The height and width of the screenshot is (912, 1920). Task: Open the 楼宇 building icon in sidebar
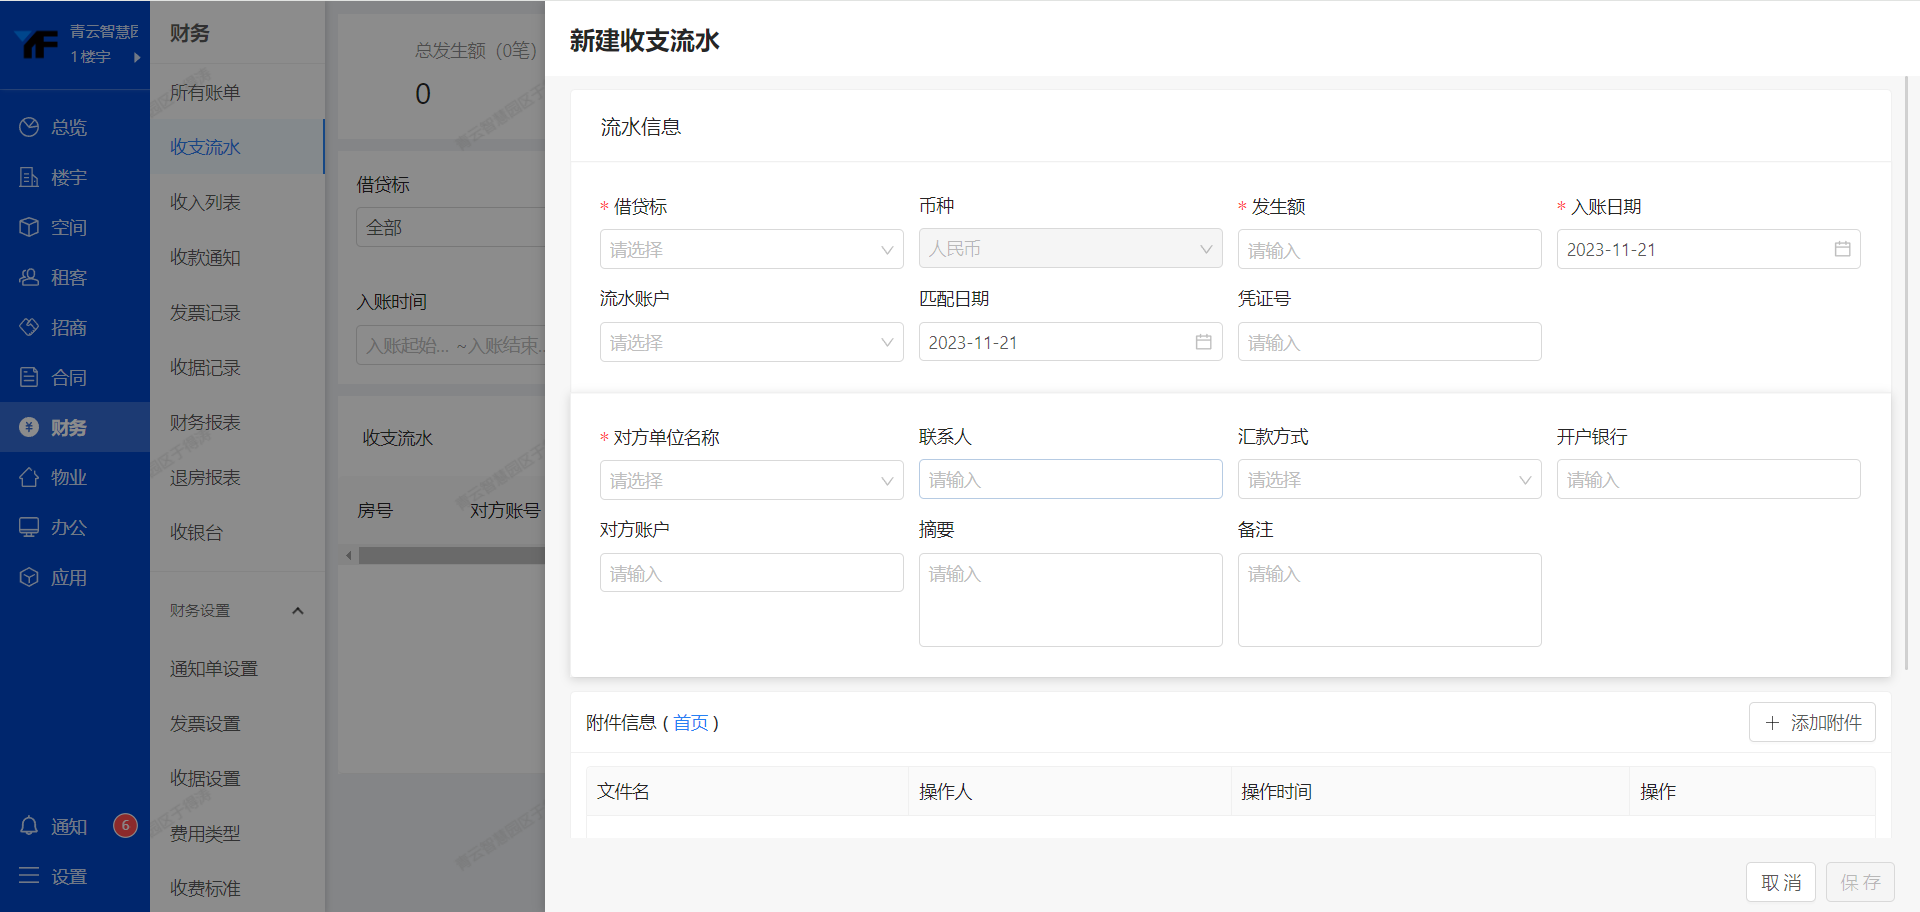click(29, 177)
